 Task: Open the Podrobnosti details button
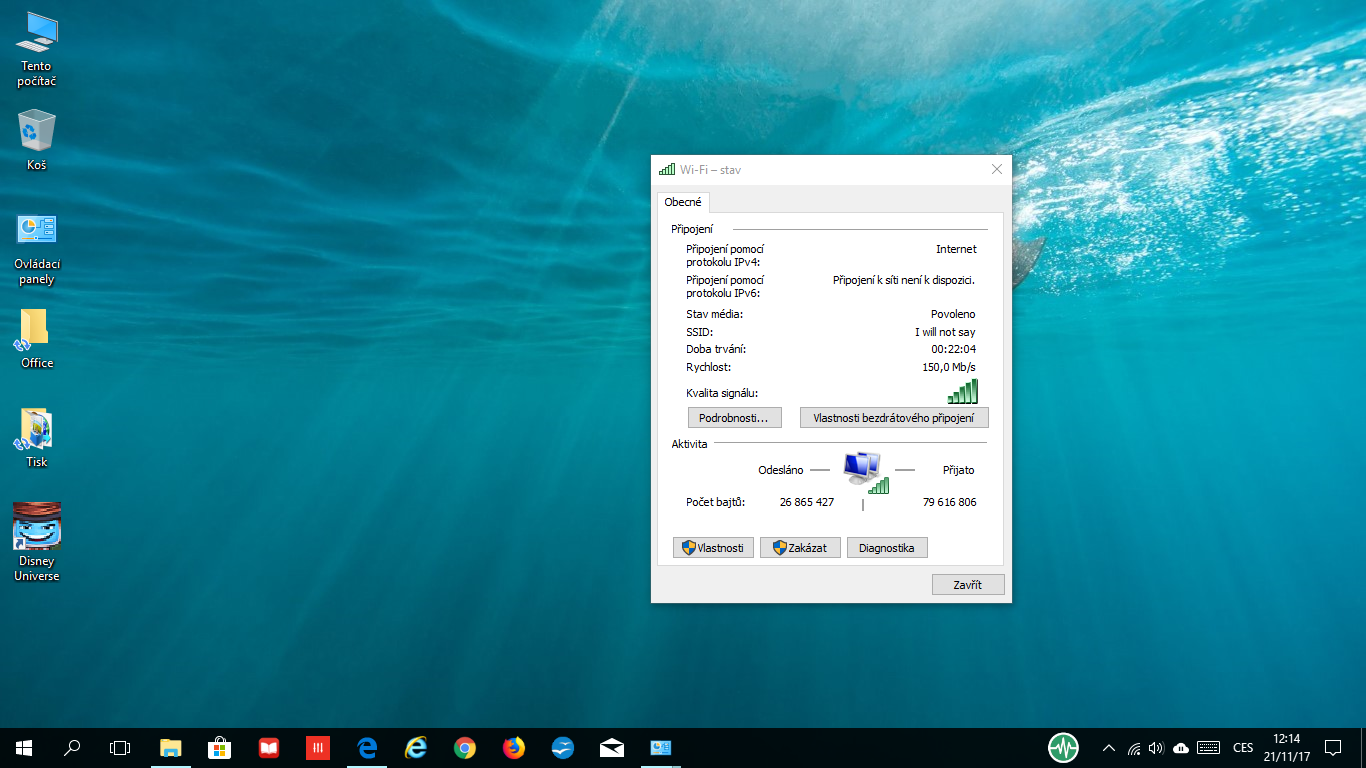click(733, 418)
